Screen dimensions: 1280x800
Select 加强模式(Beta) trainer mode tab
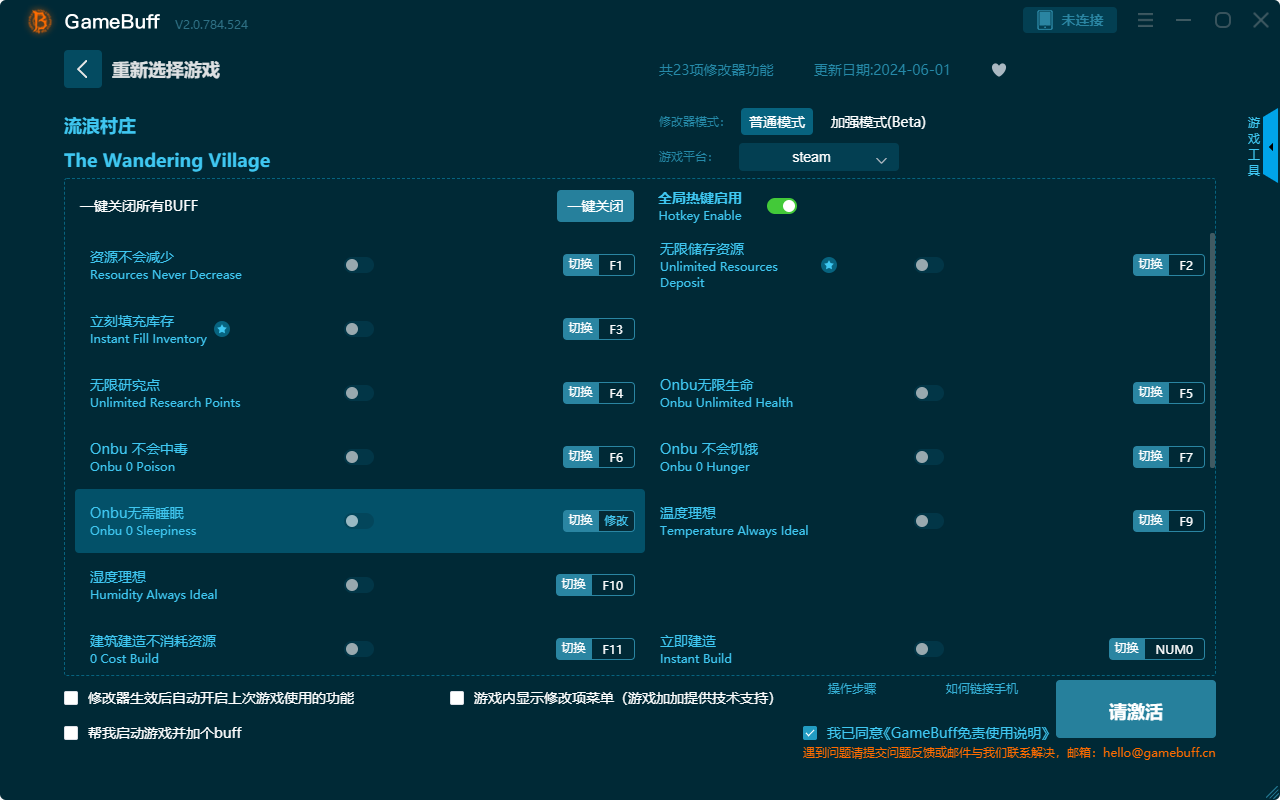[x=878, y=122]
